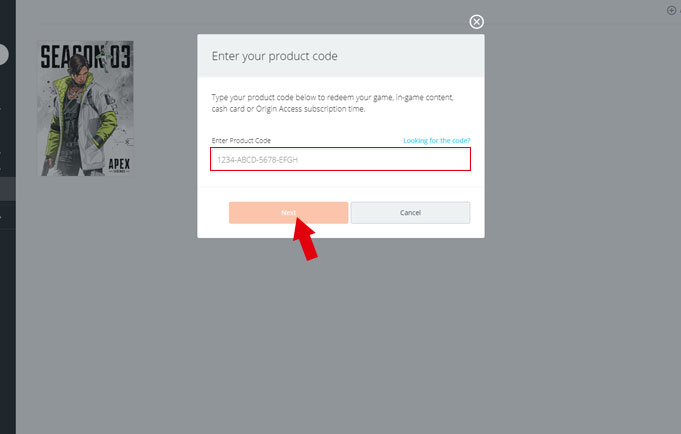Viewport: 681px width, 434px height.
Task: Cancel the product code dialog
Action: point(410,213)
